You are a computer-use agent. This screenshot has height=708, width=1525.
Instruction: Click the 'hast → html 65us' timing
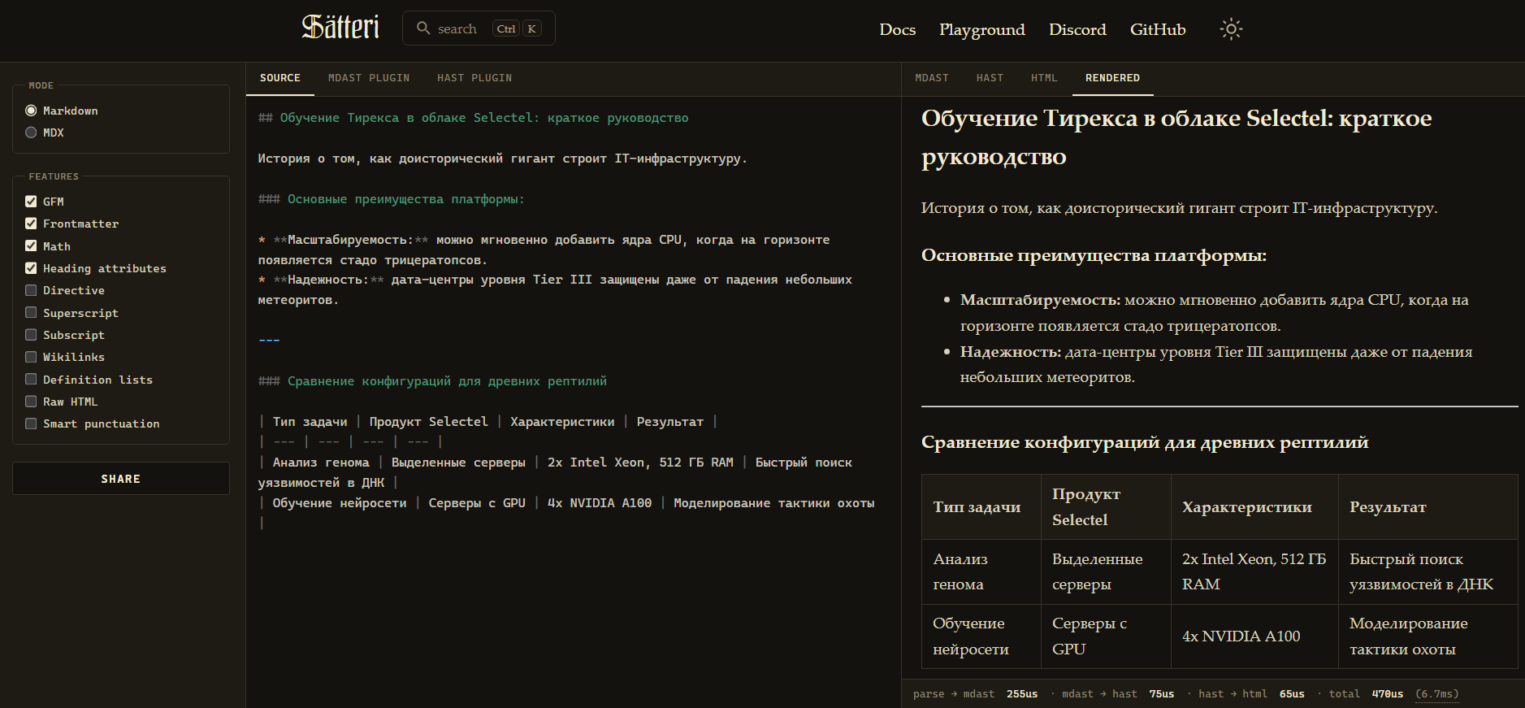pos(1252,694)
